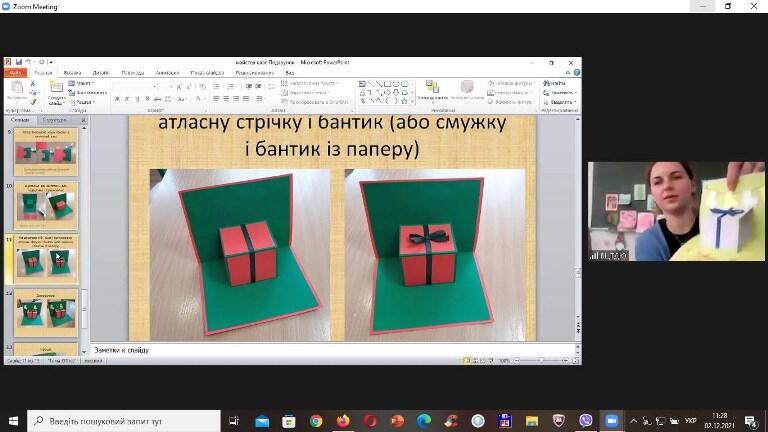This screenshot has width=768, height=432.
Task: Select the oval shape in the shapes gallery
Action: tap(396, 84)
